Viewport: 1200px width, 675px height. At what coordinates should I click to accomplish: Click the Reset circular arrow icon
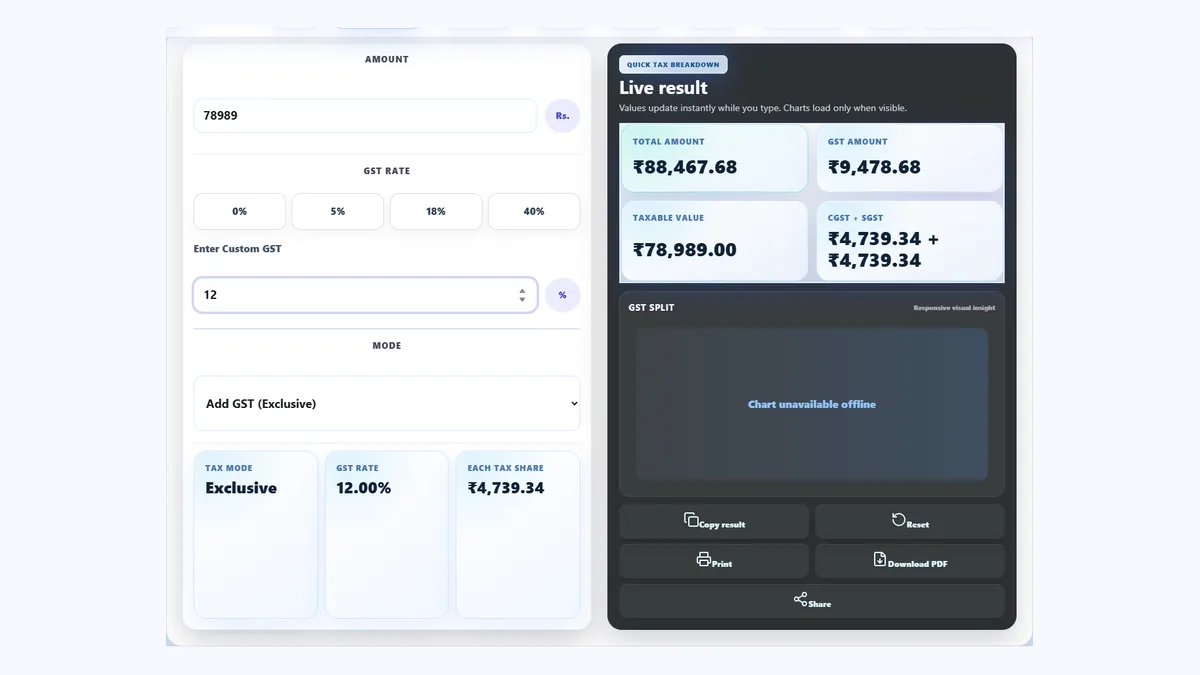coord(898,519)
